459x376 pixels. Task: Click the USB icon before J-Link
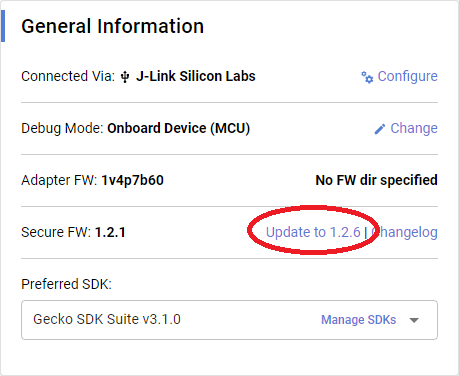125,77
